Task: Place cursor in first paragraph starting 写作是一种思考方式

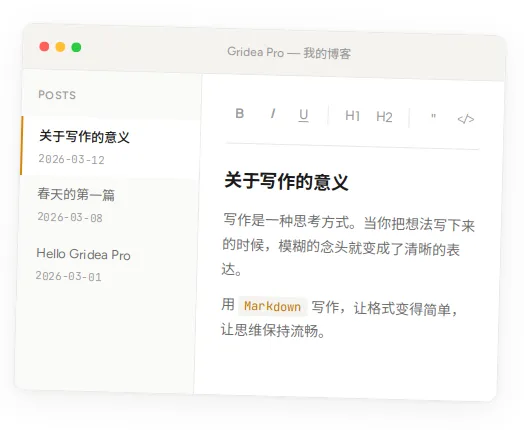Action: pyautogui.click(x=348, y=247)
